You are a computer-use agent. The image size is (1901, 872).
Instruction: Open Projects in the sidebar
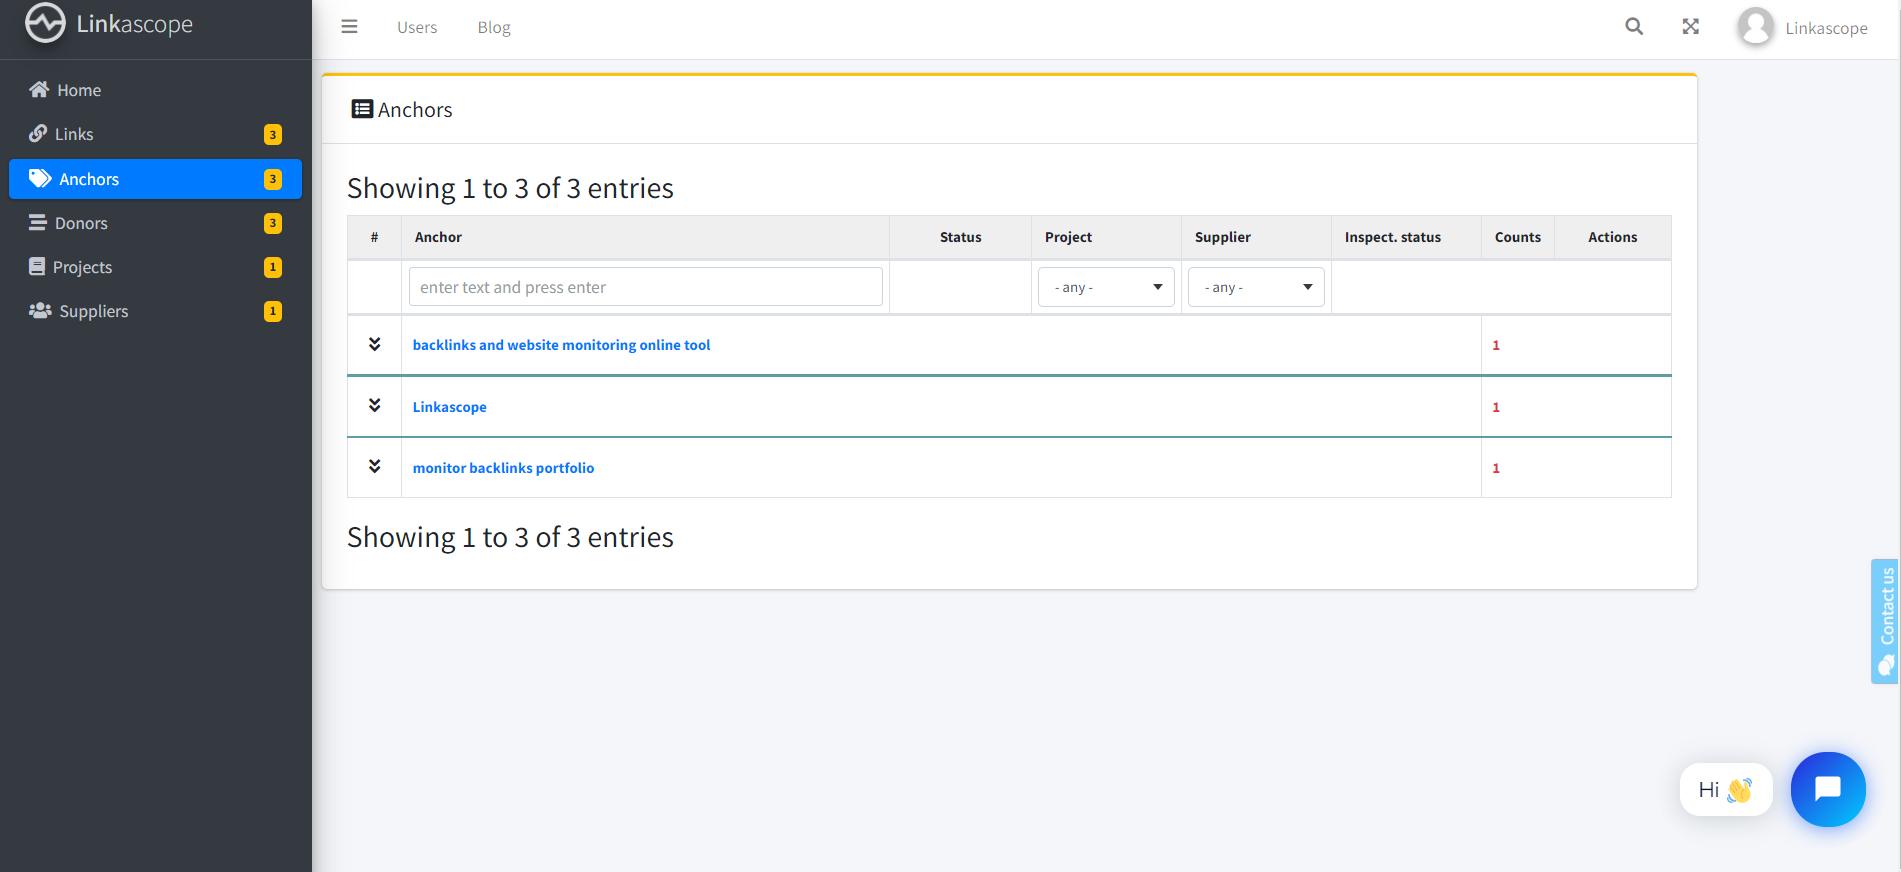(x=155, y=267)
